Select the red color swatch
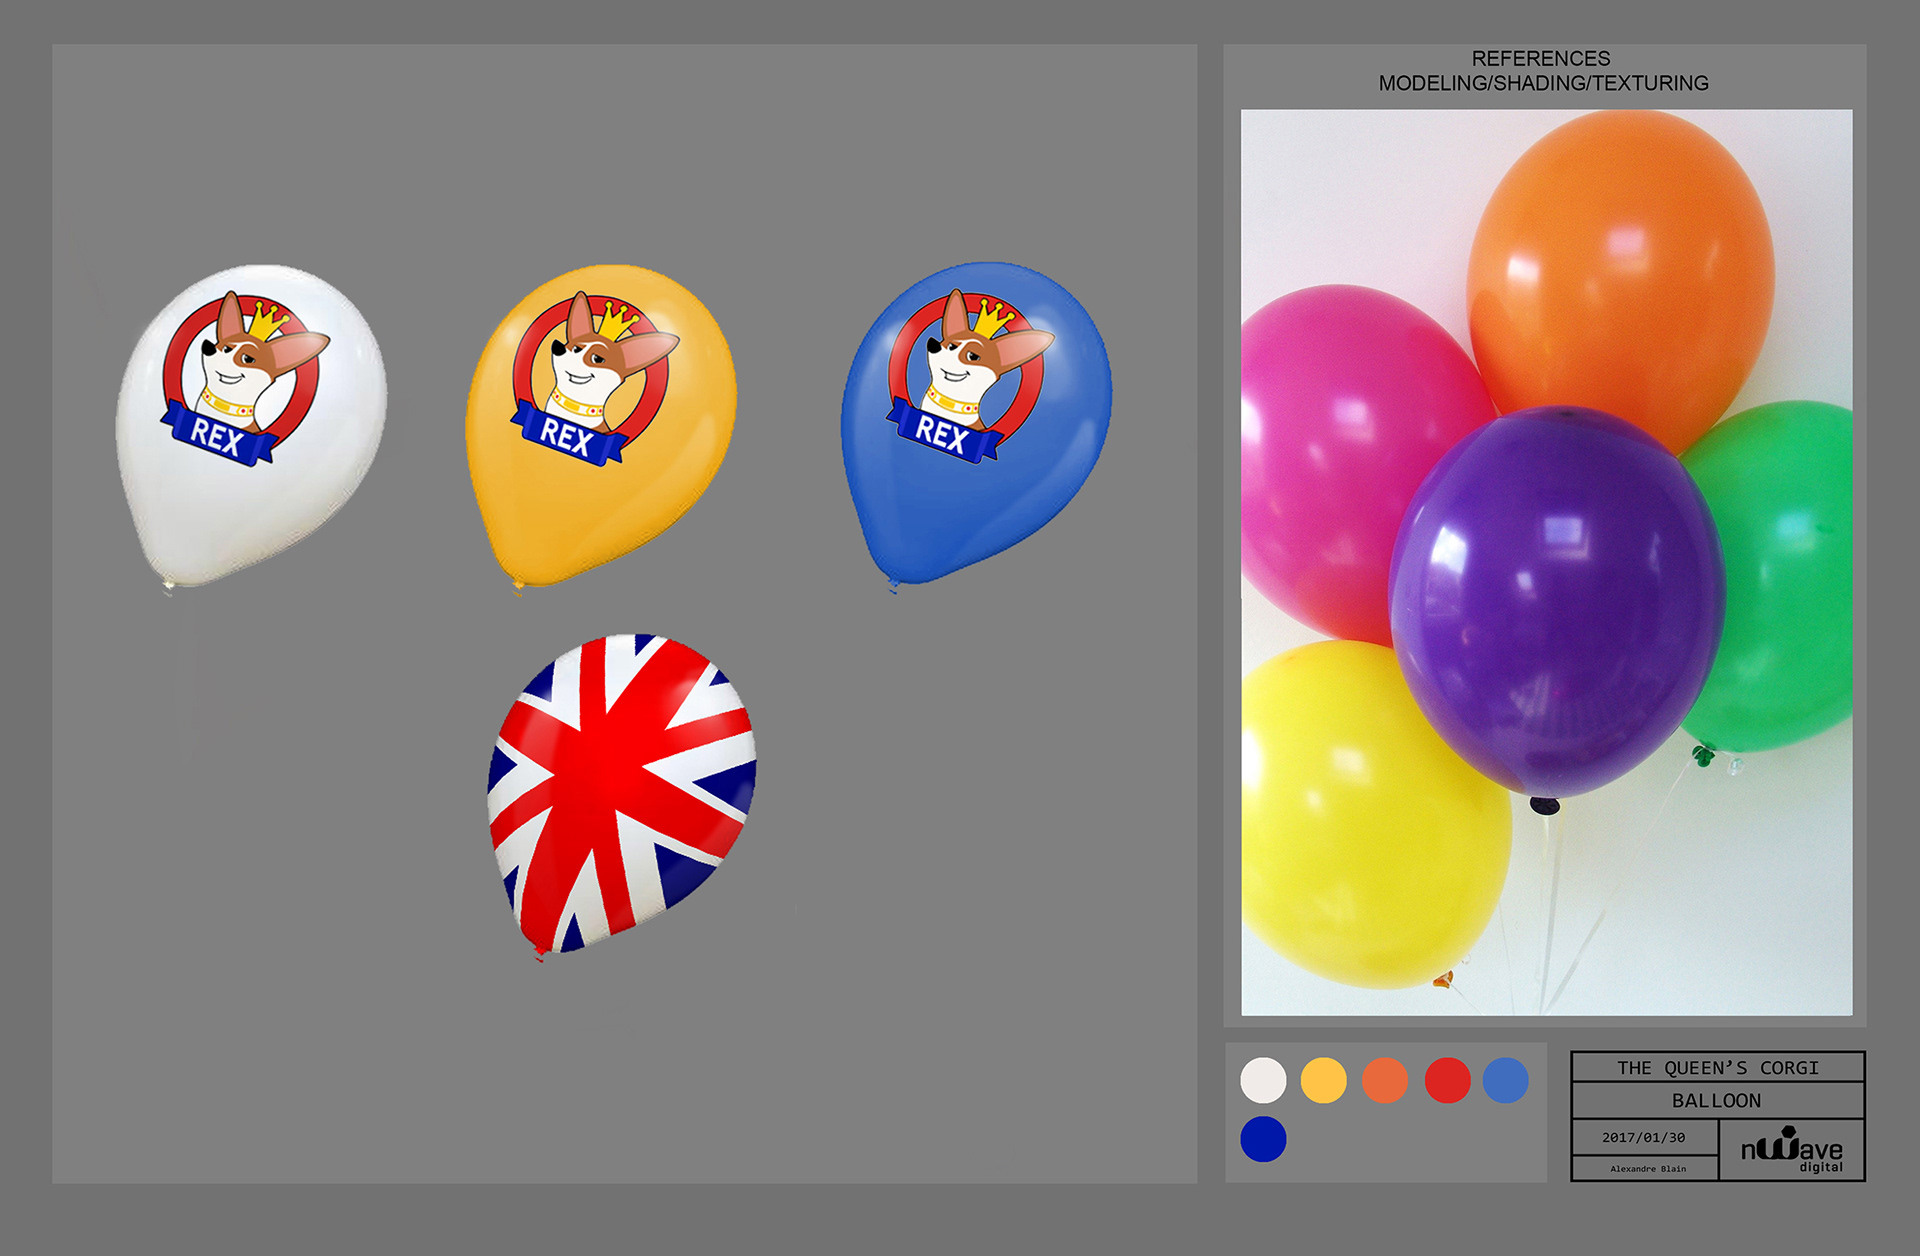Viewport: 1920px width, 1256px height. tap(1447, 1080)
